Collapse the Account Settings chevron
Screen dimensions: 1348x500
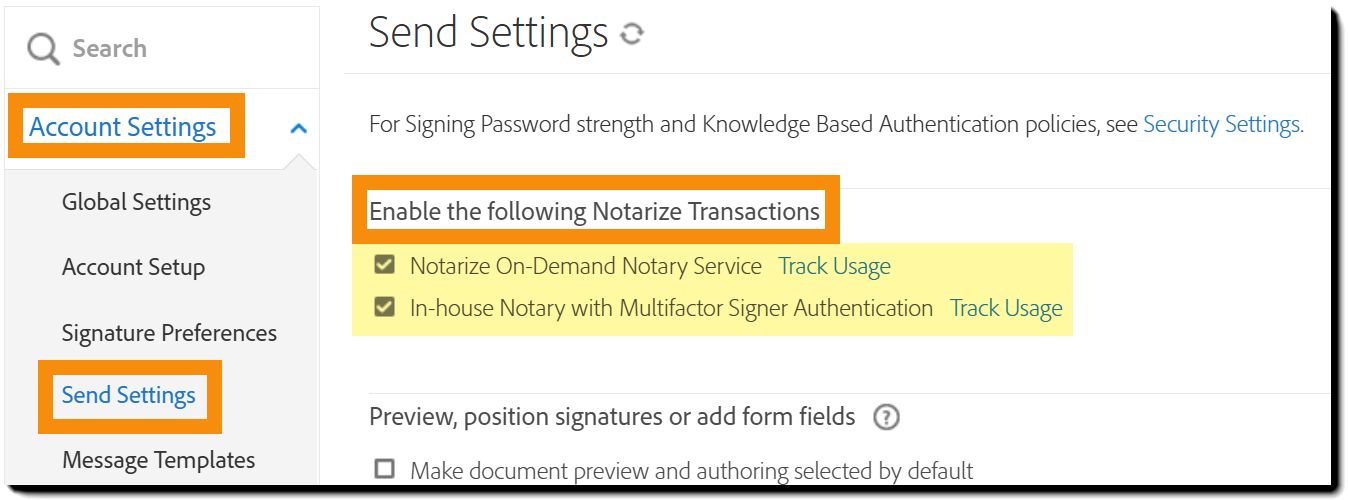tap(297, 128)
